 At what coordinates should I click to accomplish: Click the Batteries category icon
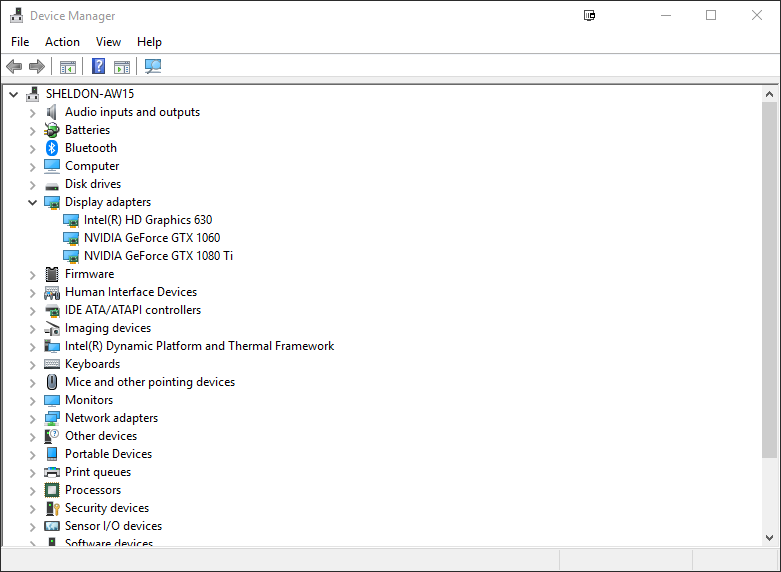(52, 130)
